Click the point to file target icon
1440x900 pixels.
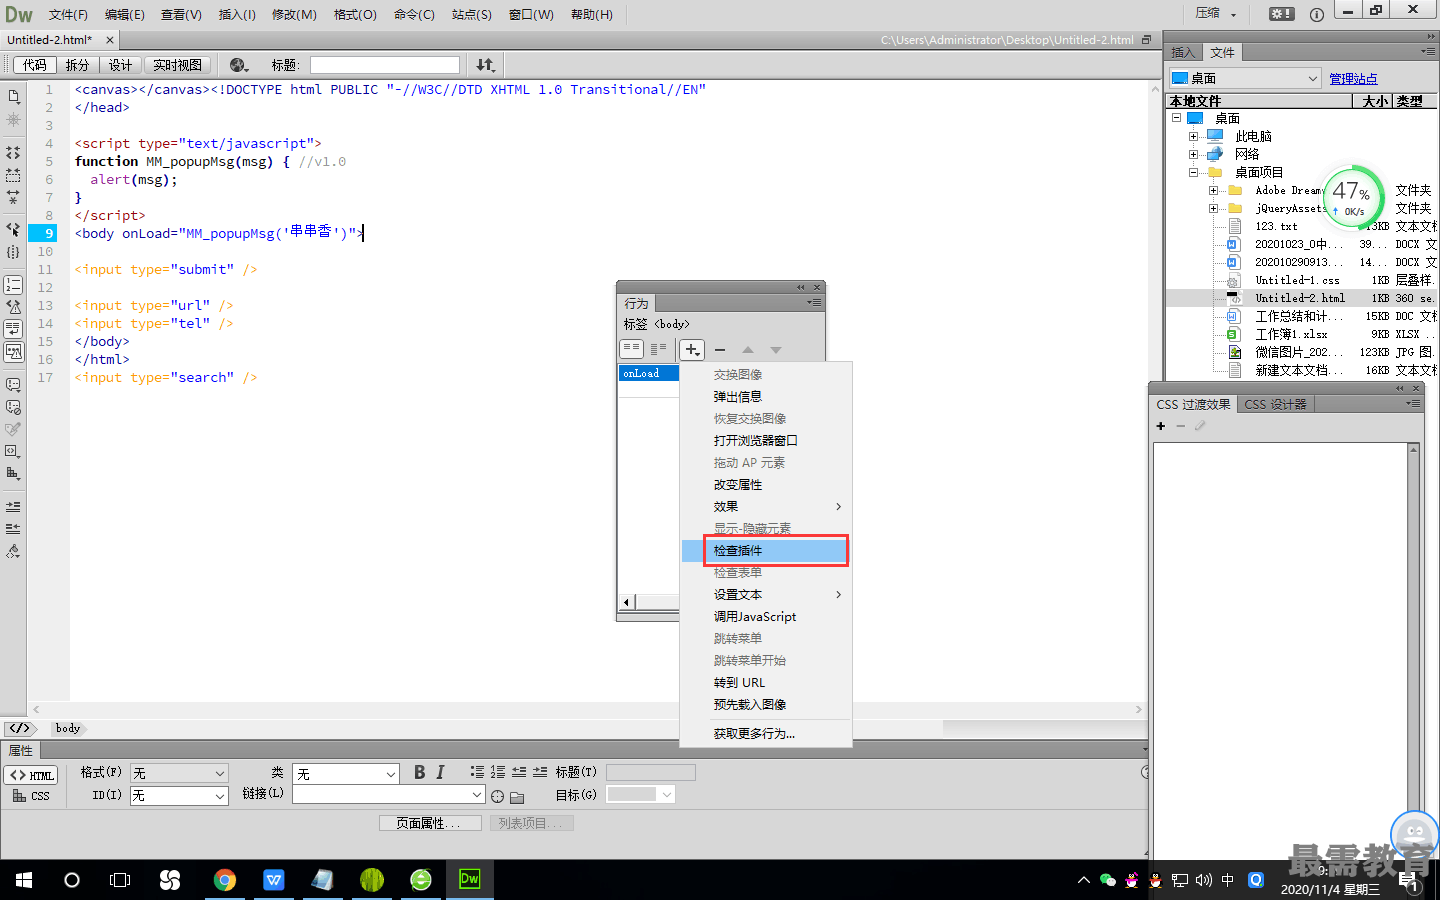click(497, 797)
